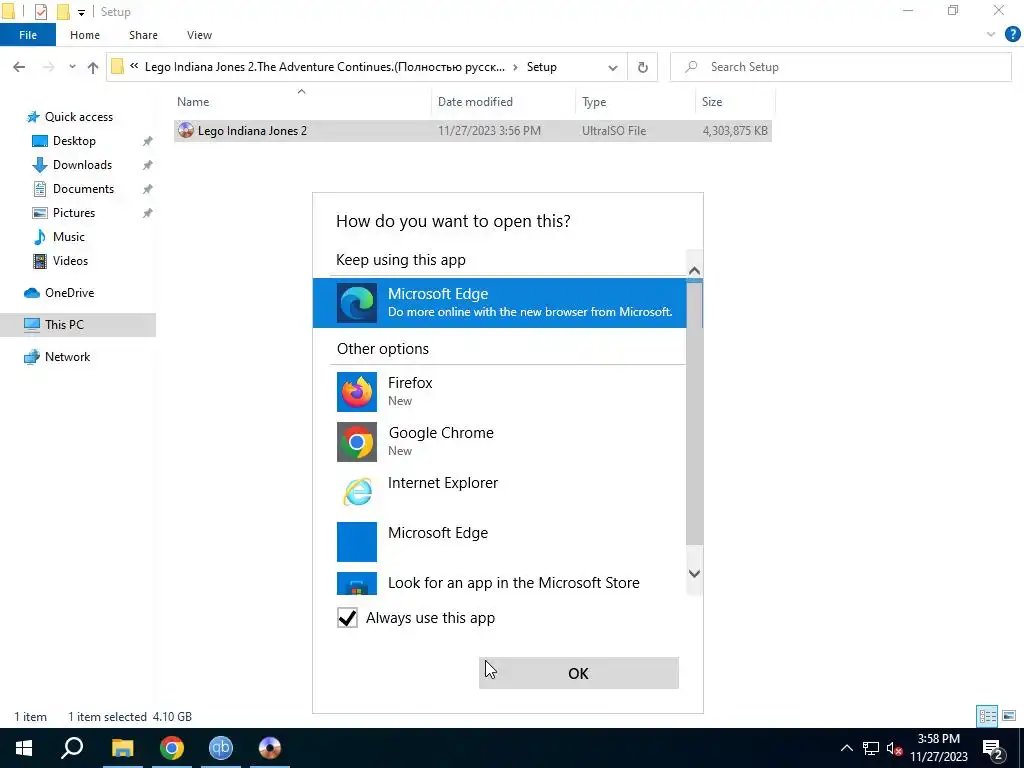
Task: Sort files by Size column
Action: [735, 102]
